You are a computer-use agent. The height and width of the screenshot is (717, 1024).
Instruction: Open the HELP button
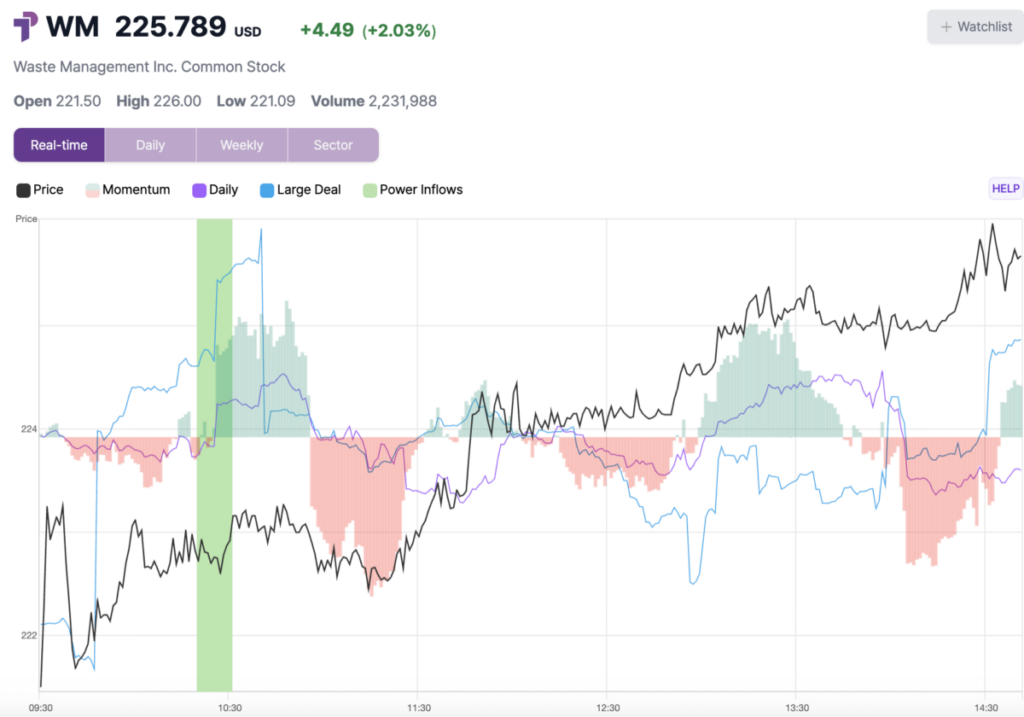[1005, 188]
